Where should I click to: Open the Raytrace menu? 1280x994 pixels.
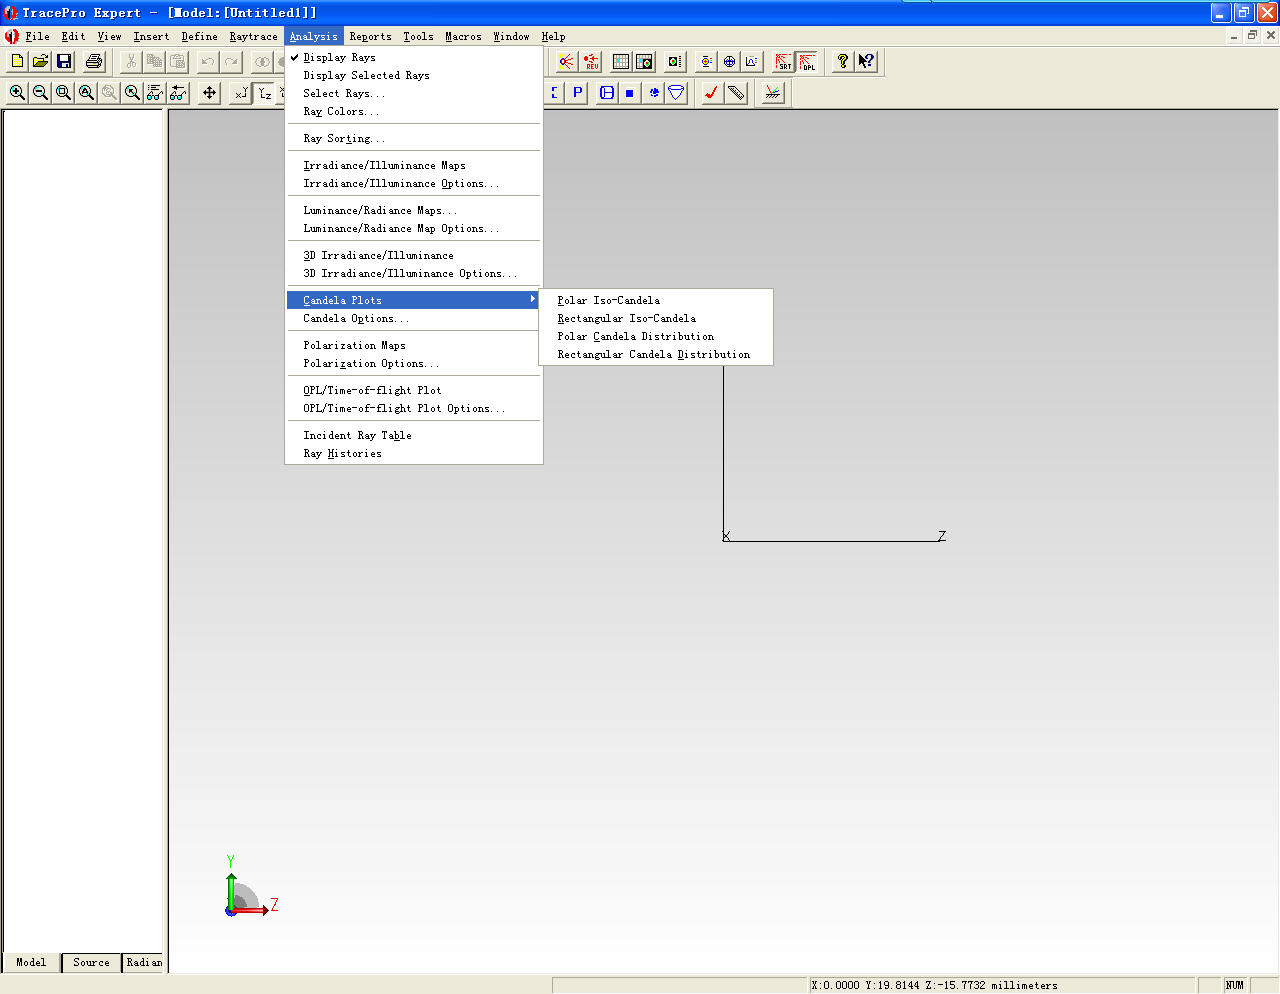253,36
